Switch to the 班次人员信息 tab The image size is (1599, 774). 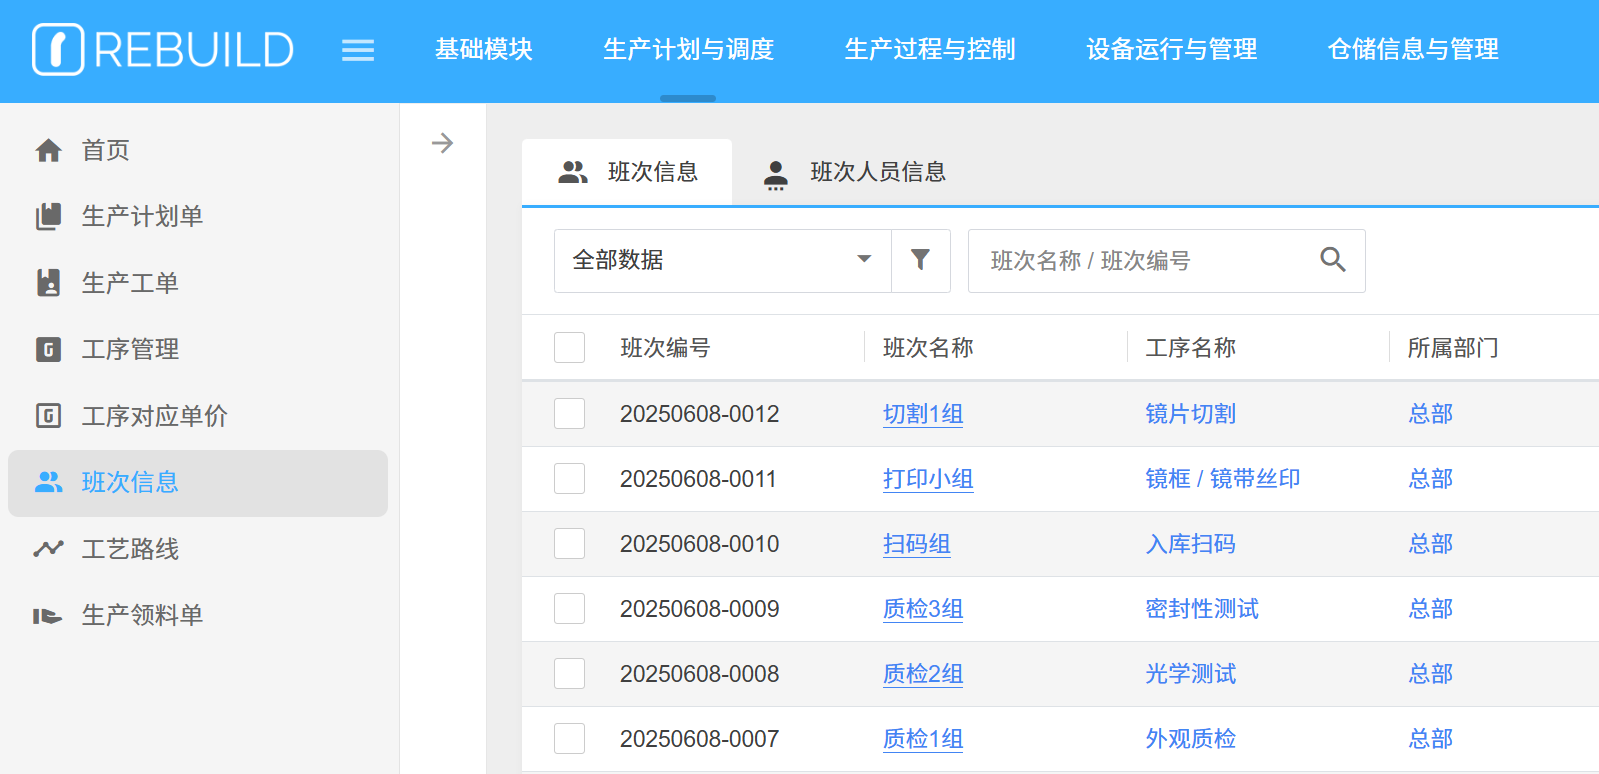coord(855,172)
